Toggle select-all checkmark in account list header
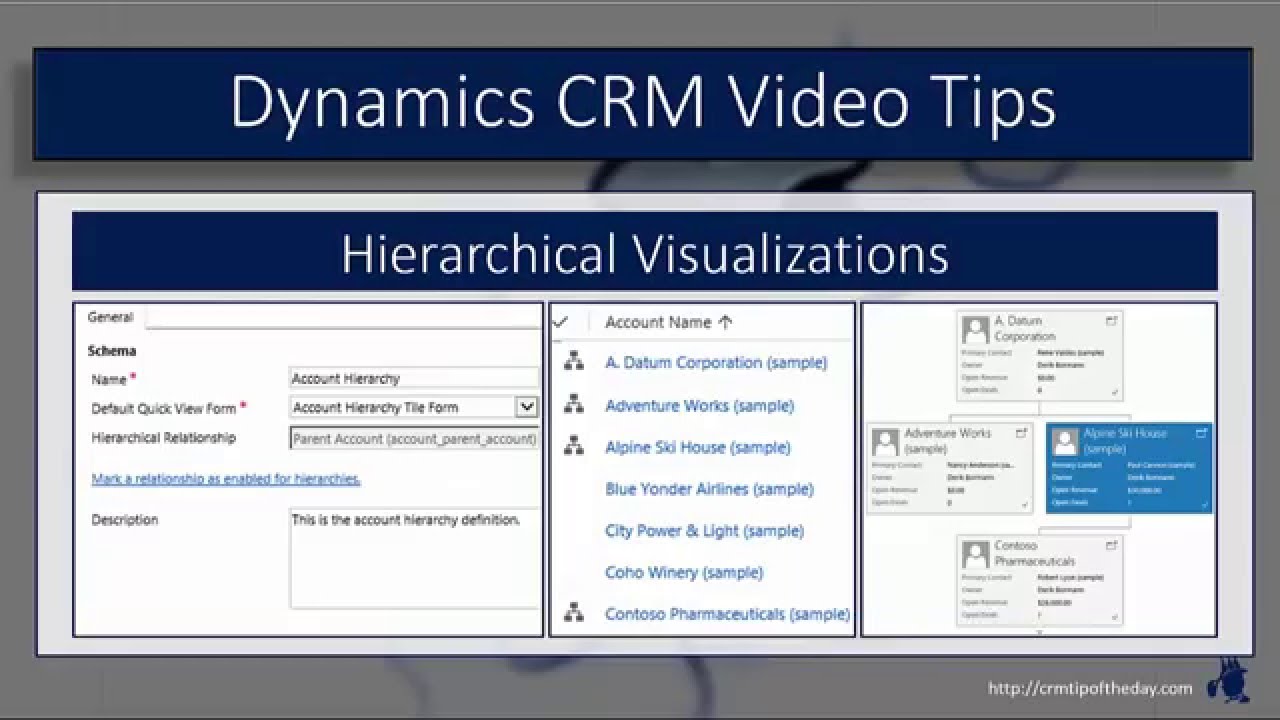Image resolution: width=1280 pixels, height=720 pixels. (x=560, y=322)
